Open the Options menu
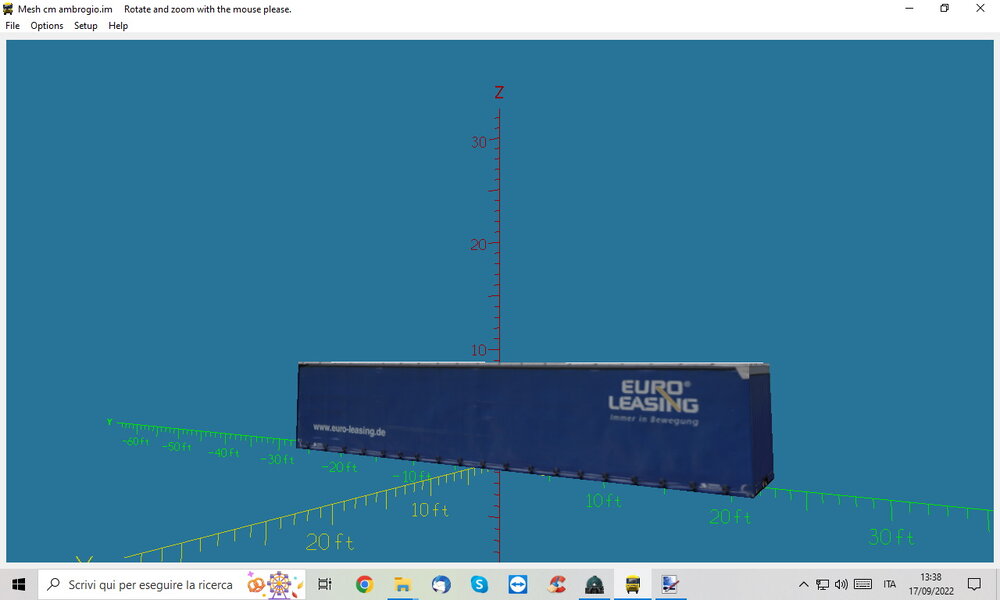 47,26
